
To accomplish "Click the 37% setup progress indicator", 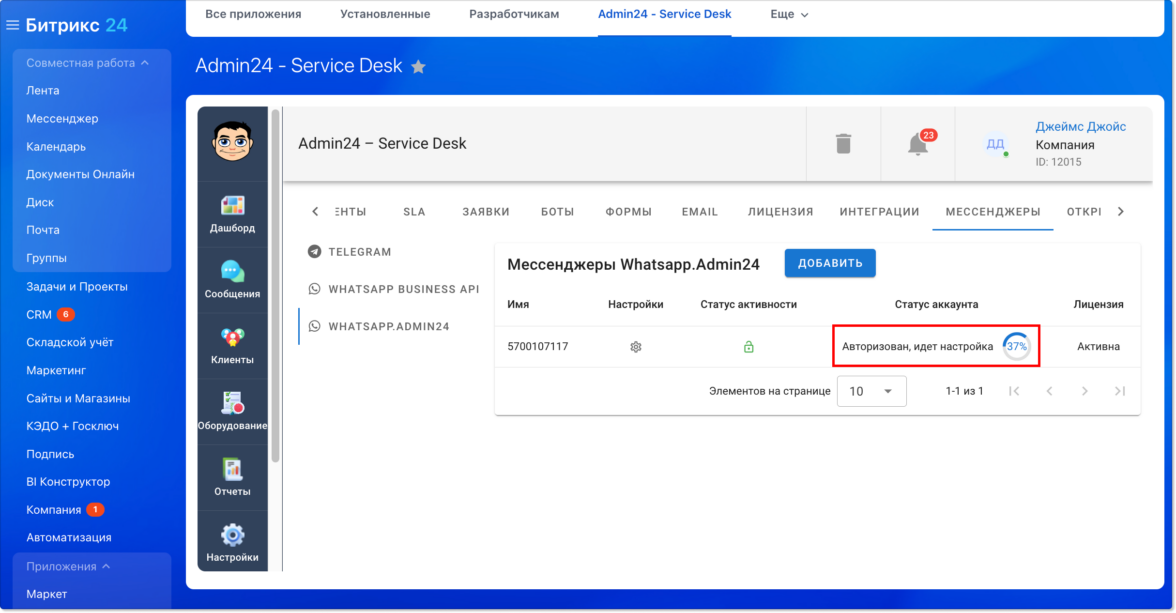I will click(1017, 346).
